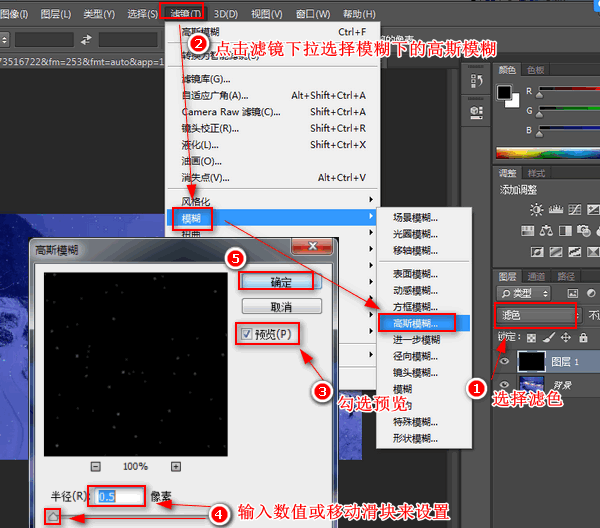600x528 pixels.
Task: Add a Hue/Saturation adjustment icon
Action: [528, 231]
